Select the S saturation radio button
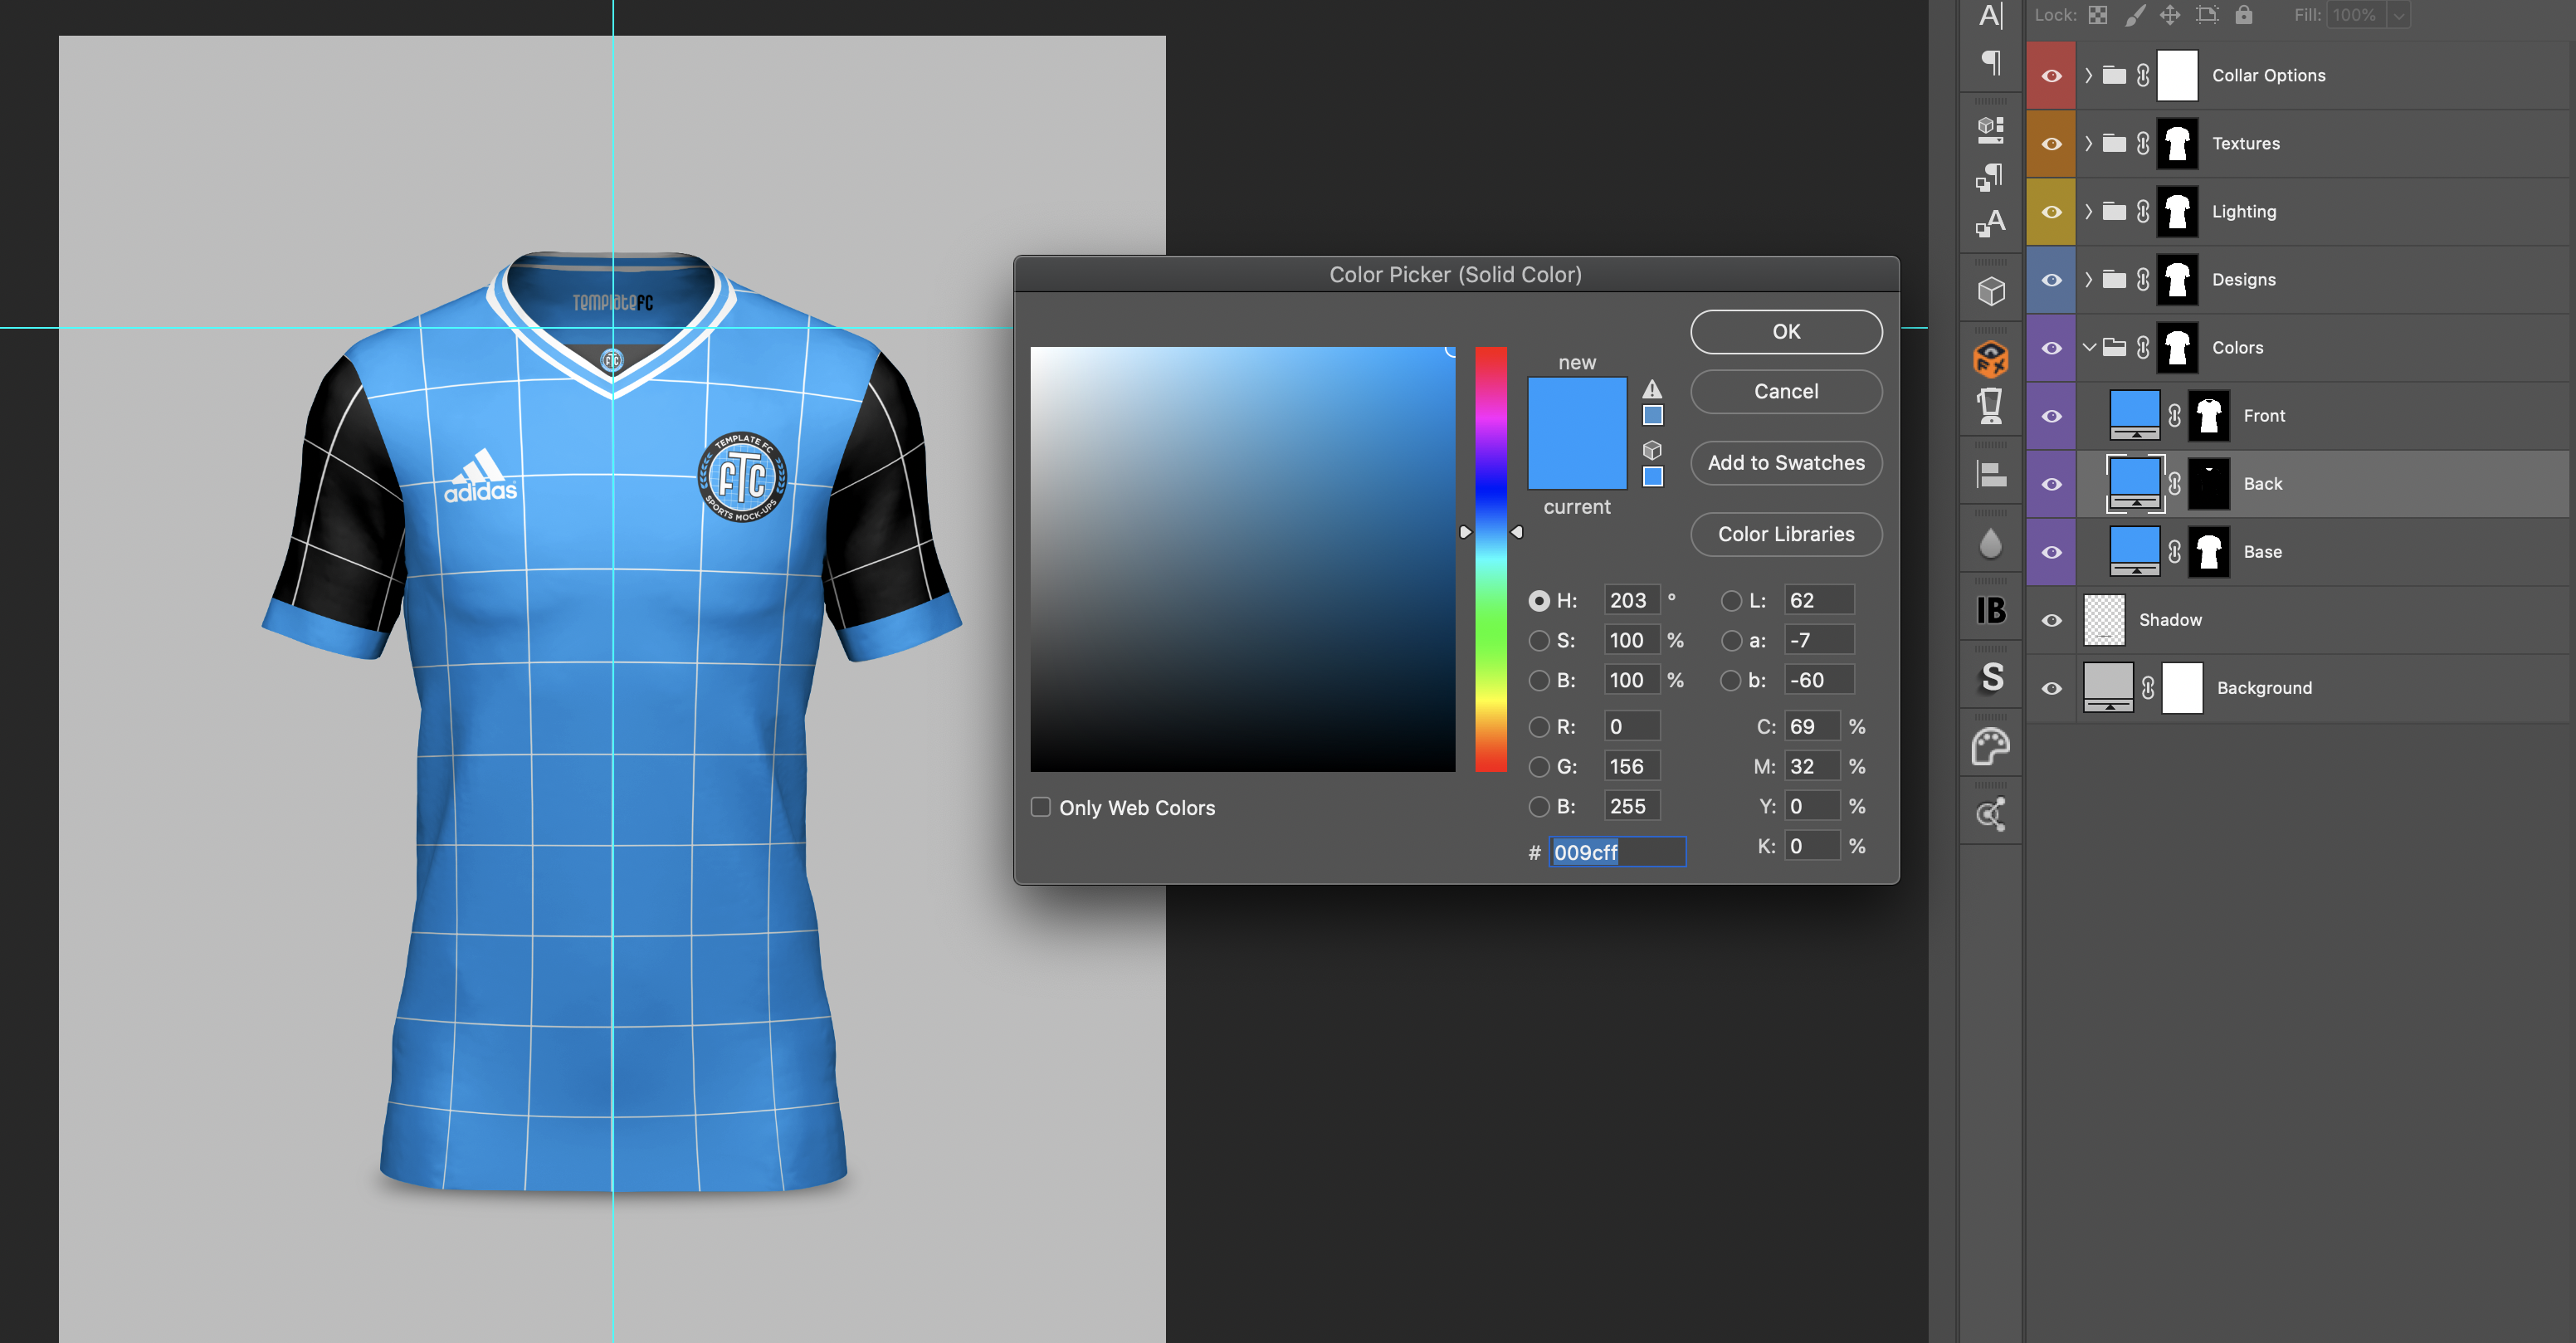Screen dimensions: 2576x1343 1539,640
